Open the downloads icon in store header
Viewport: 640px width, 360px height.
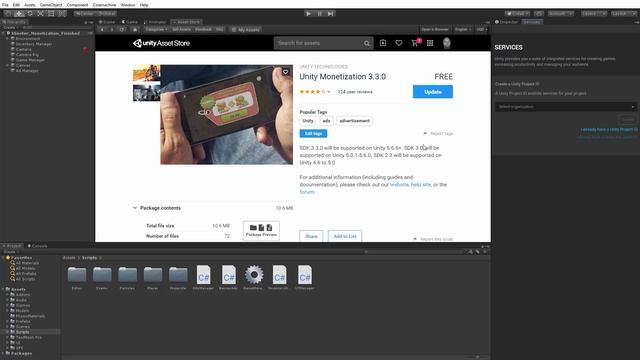(383, 43)
